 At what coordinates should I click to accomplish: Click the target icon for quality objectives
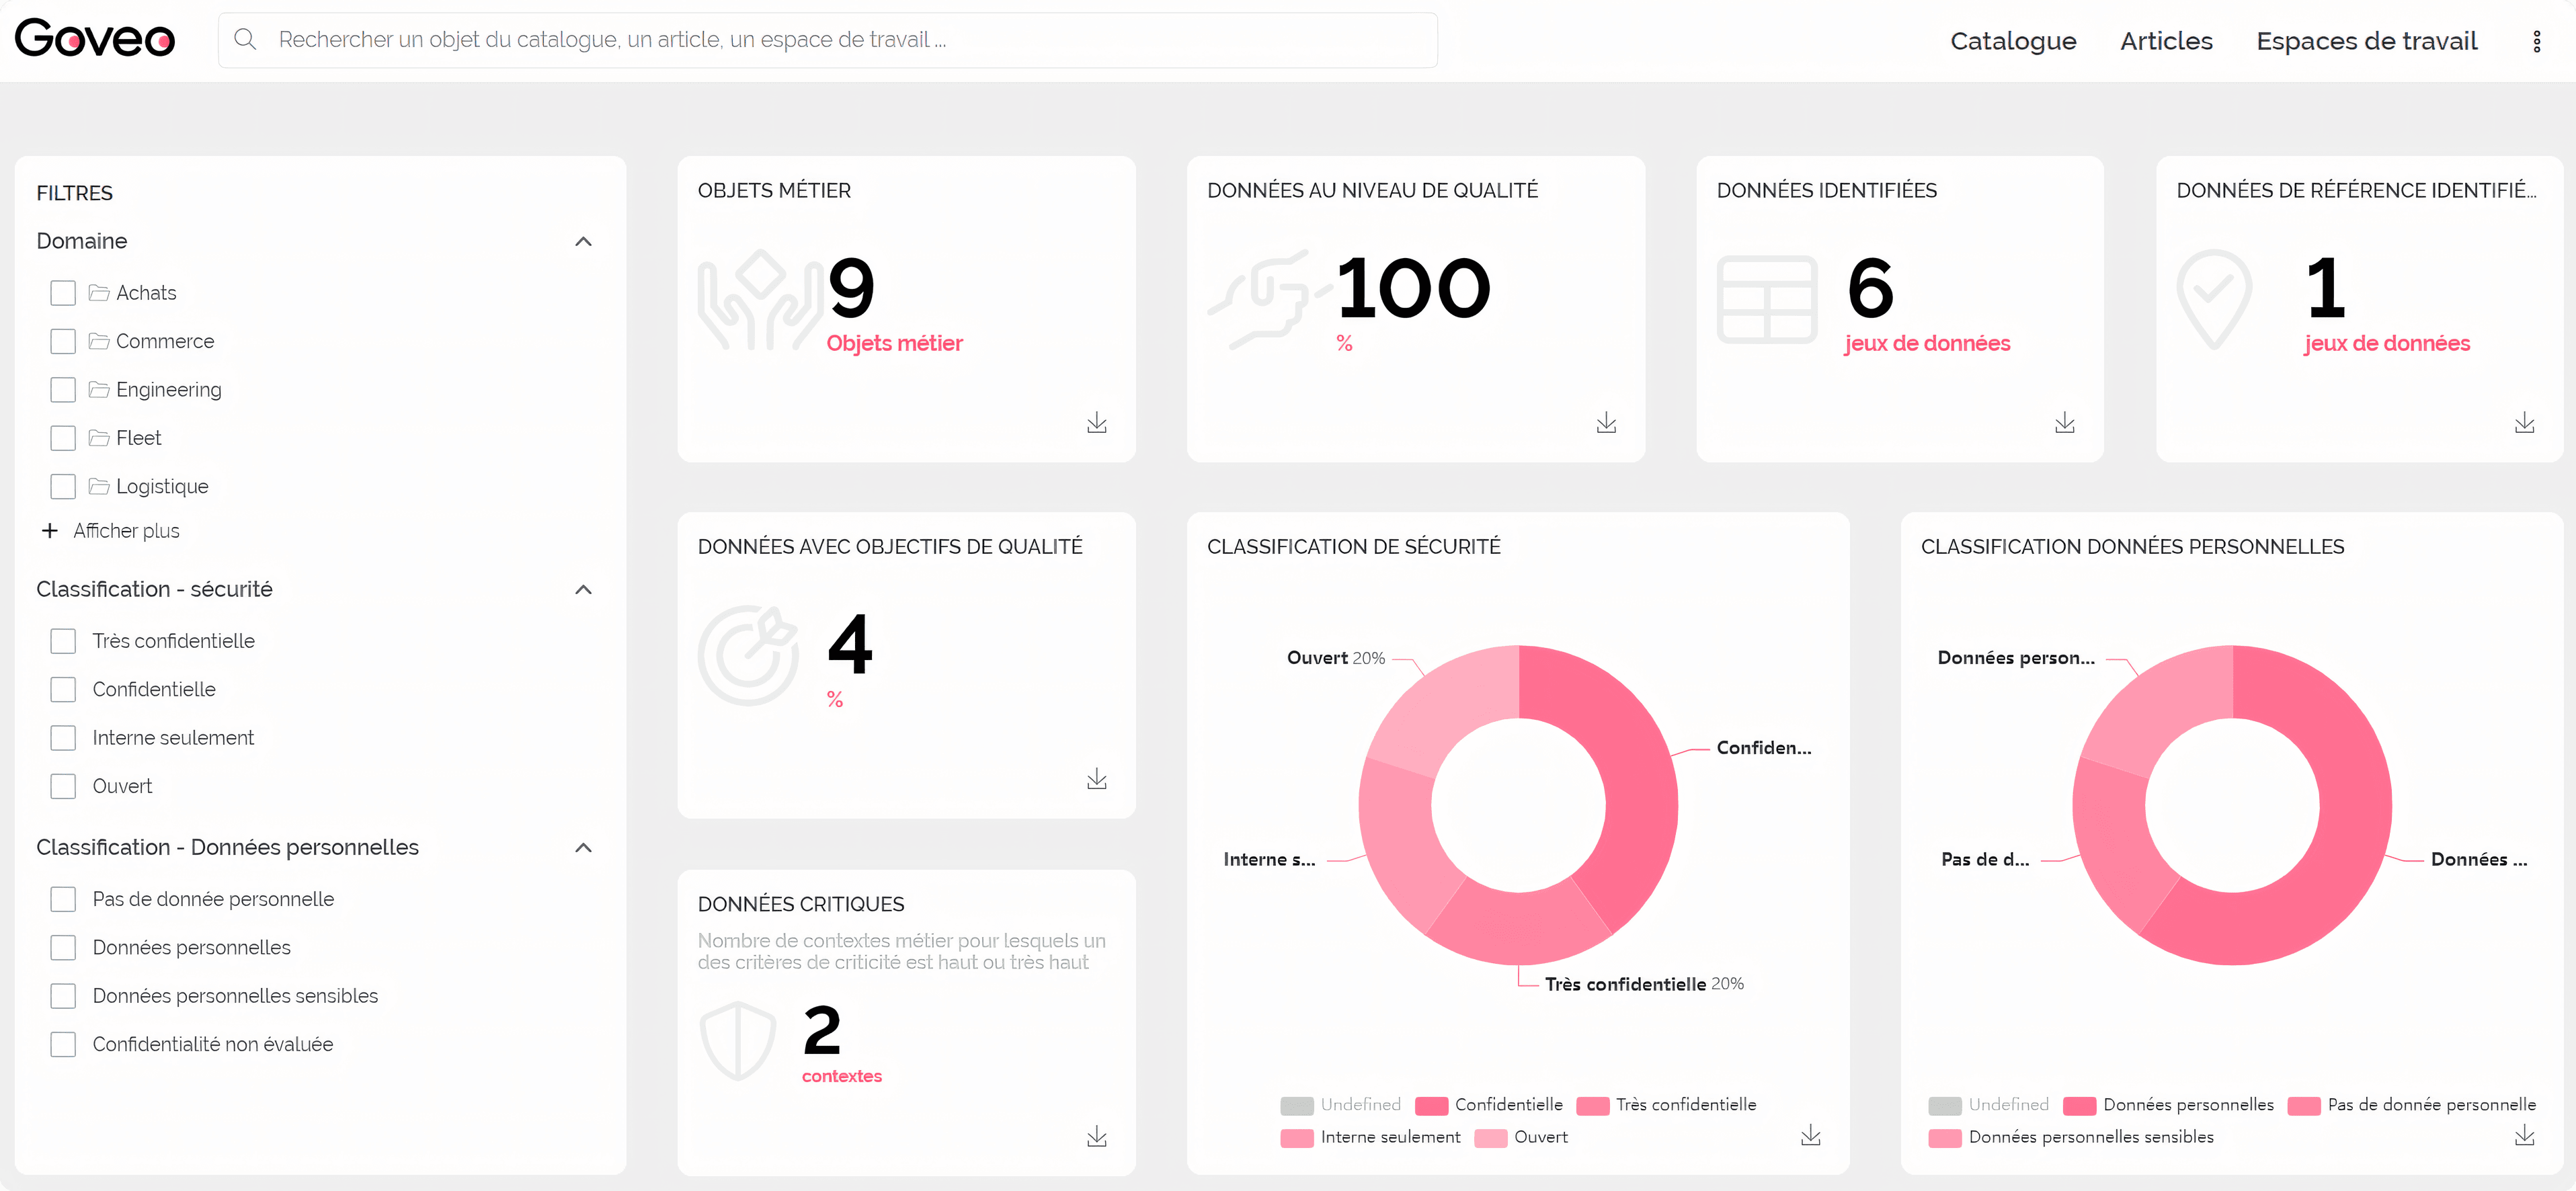click(x=748, y=655)
